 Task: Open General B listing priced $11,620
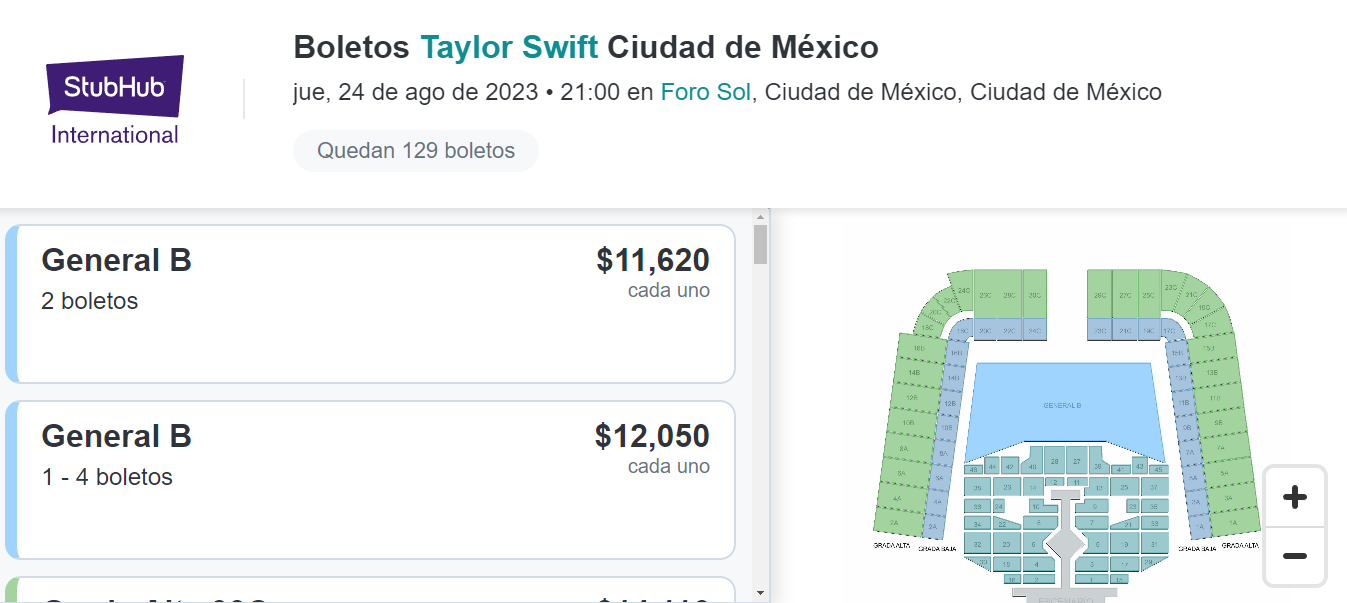[x=370, y=304]
